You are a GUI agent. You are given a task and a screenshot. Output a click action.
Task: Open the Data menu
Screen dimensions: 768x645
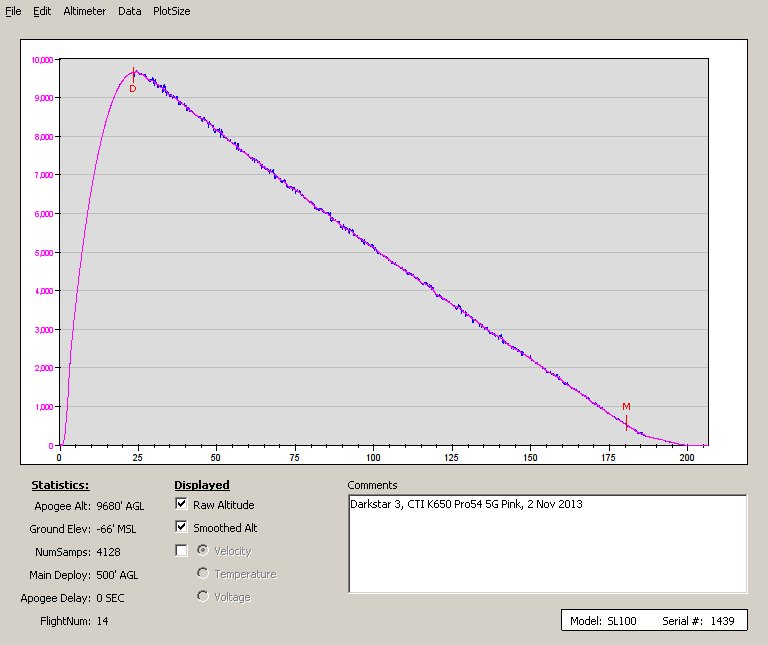click(x=129, y=11)
